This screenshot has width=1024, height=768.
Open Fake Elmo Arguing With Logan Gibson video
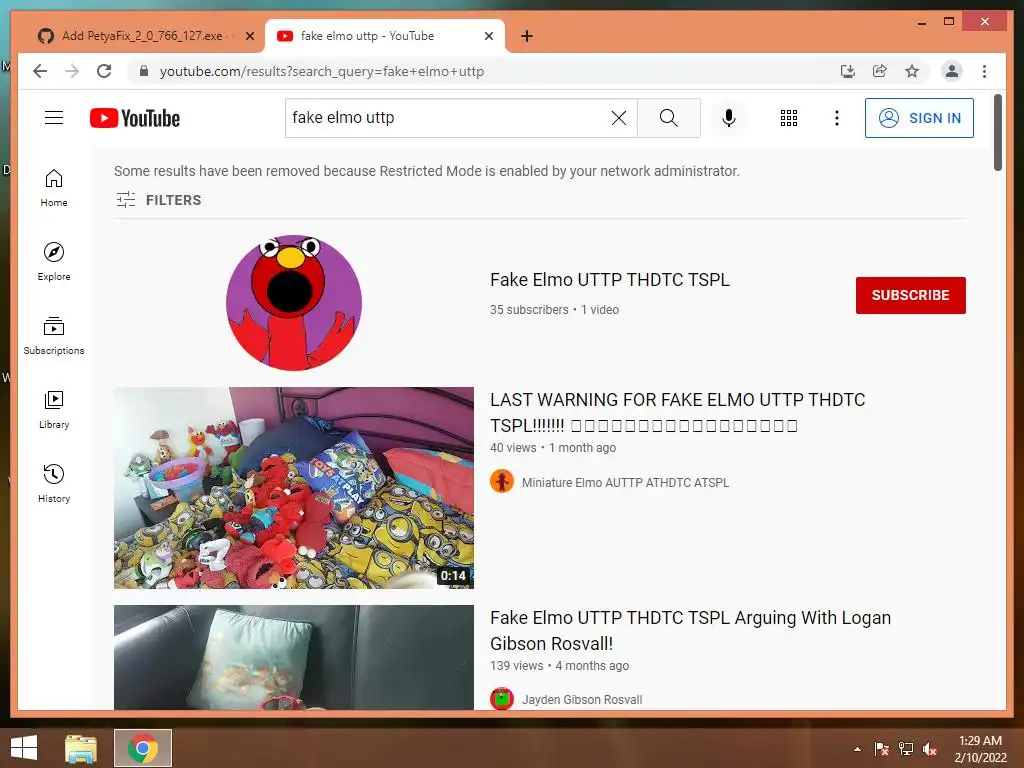click(x=690, y=630)
